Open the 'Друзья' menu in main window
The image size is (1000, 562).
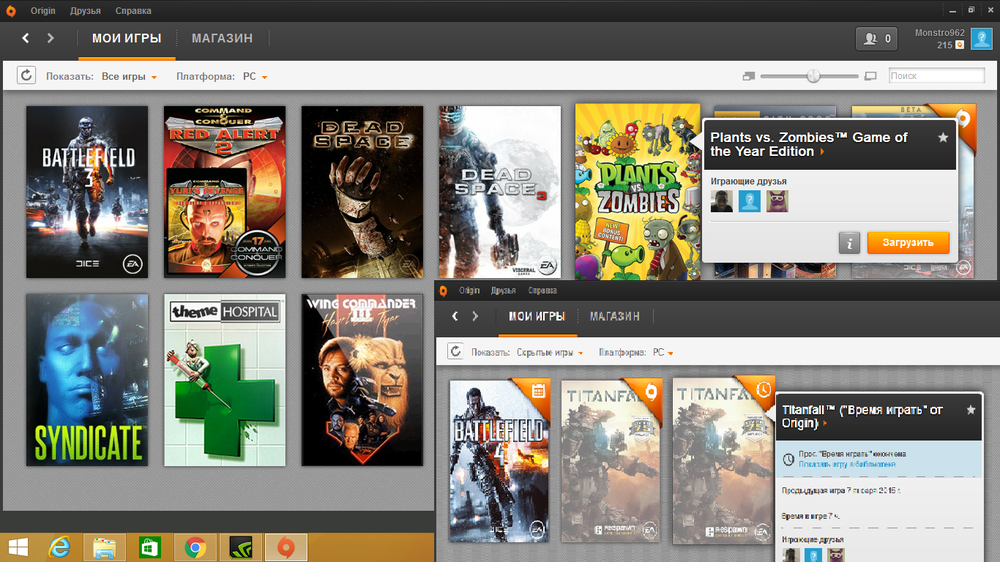coord(85,11)
